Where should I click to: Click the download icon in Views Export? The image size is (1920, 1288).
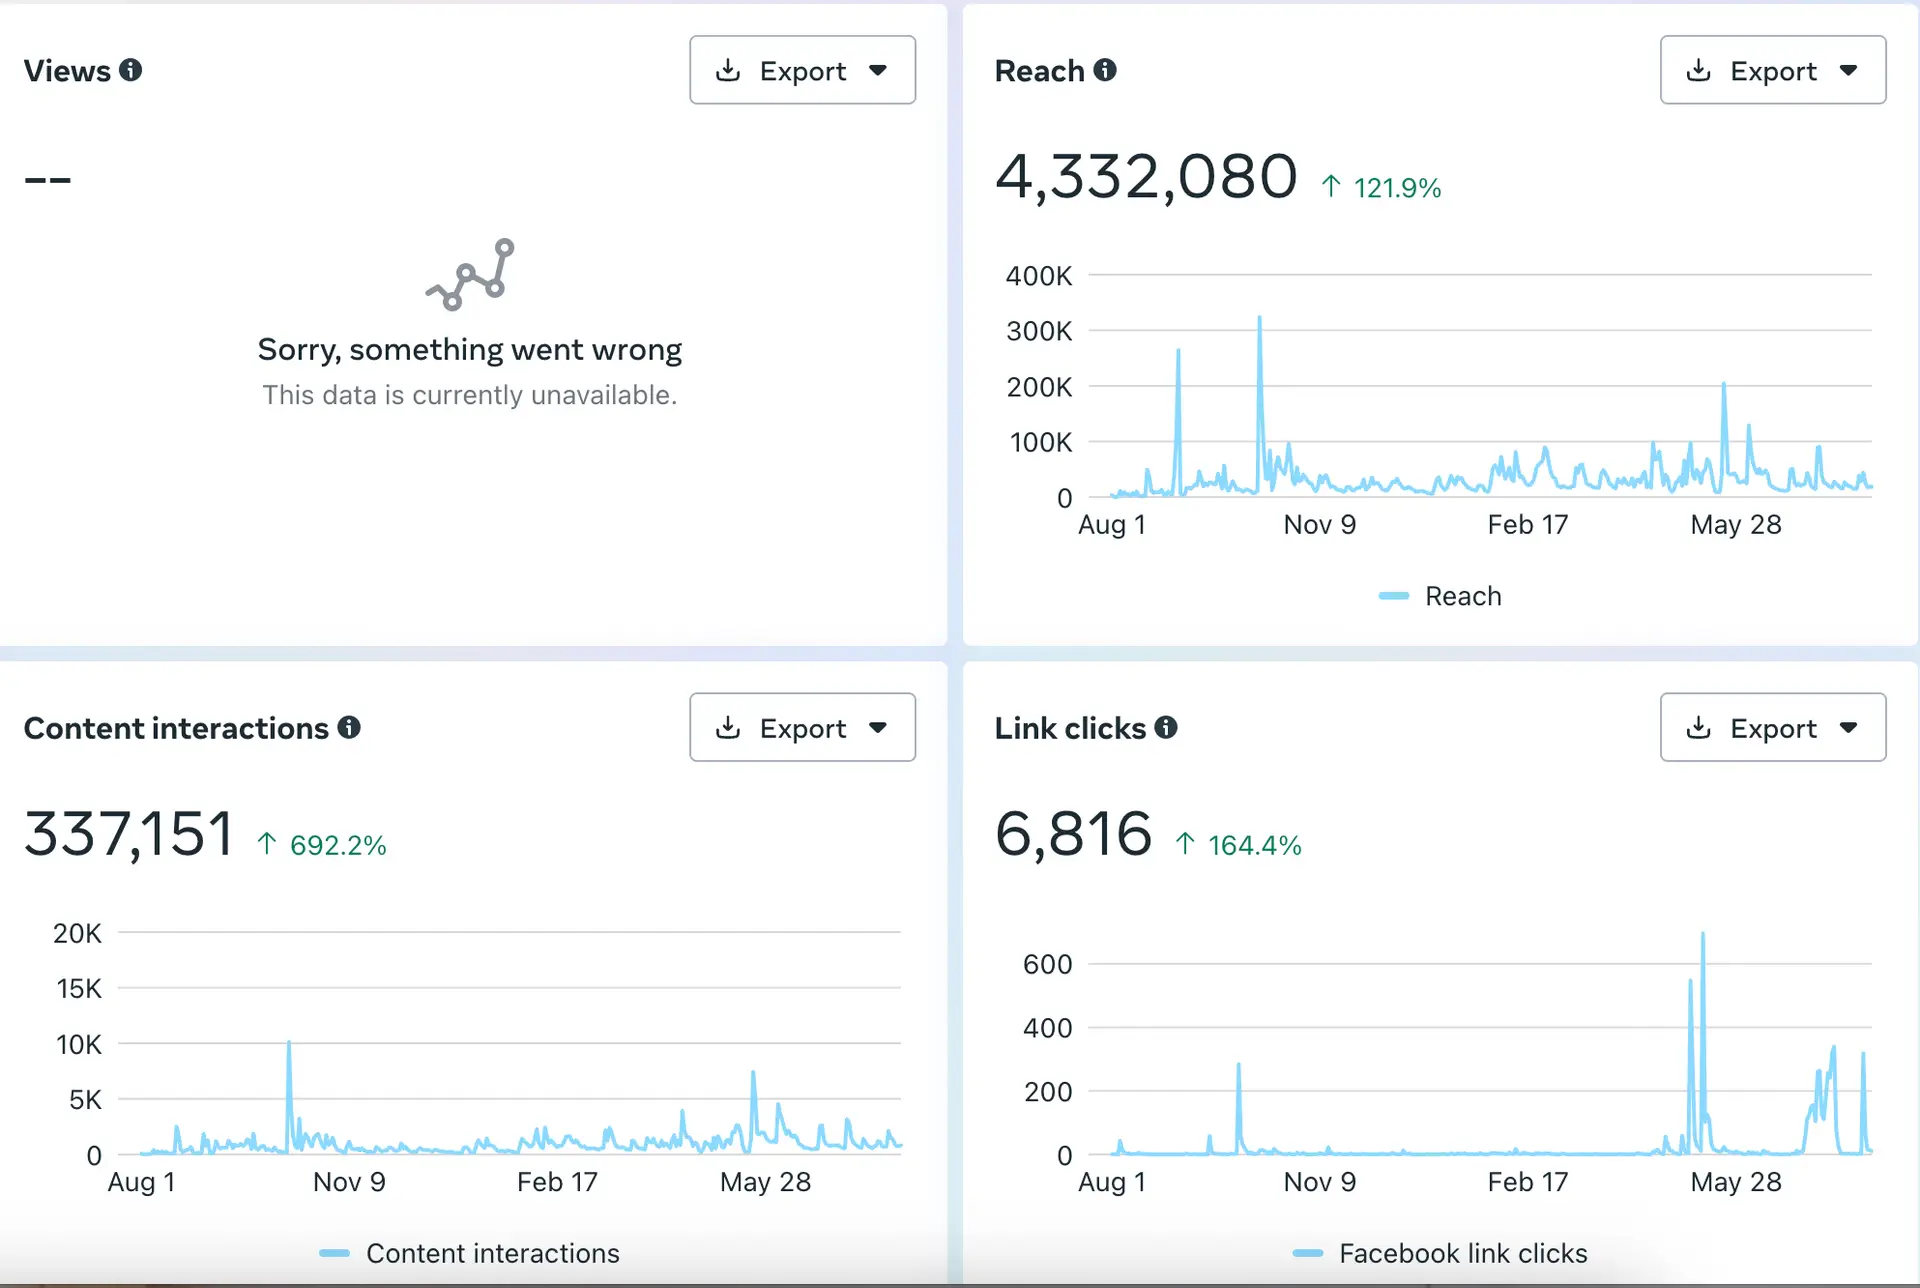tap(728, 70)
